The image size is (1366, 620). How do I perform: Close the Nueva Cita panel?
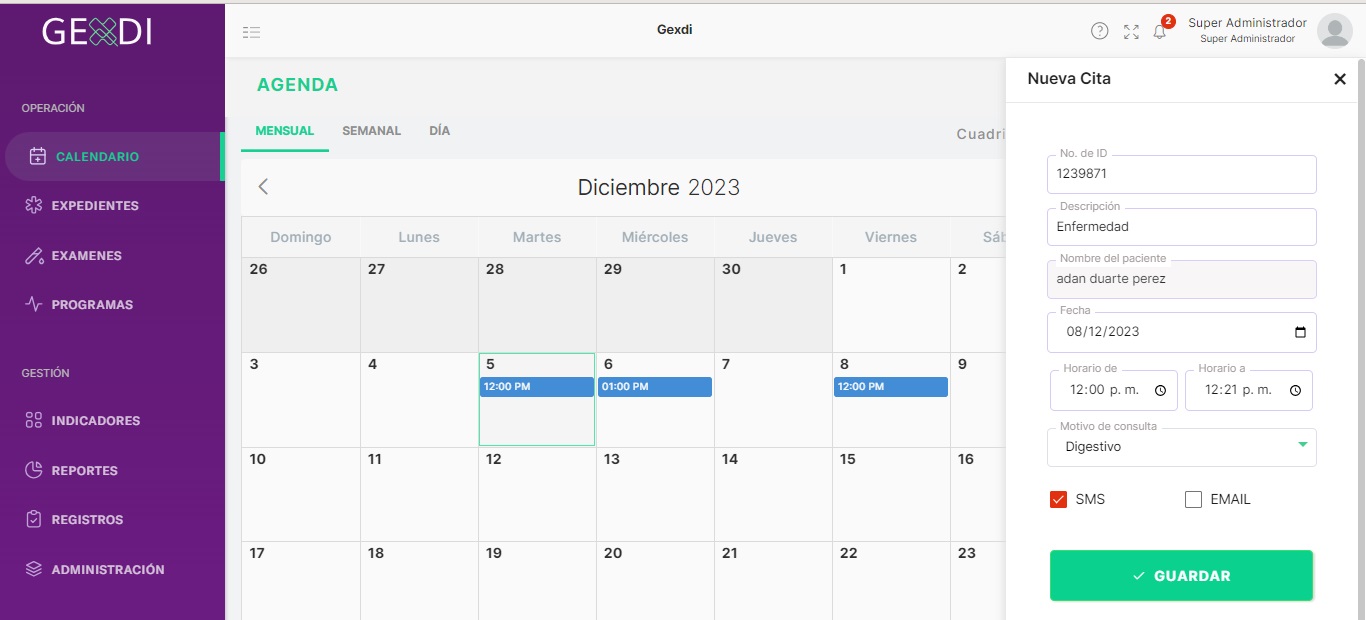pos(1340,79)
